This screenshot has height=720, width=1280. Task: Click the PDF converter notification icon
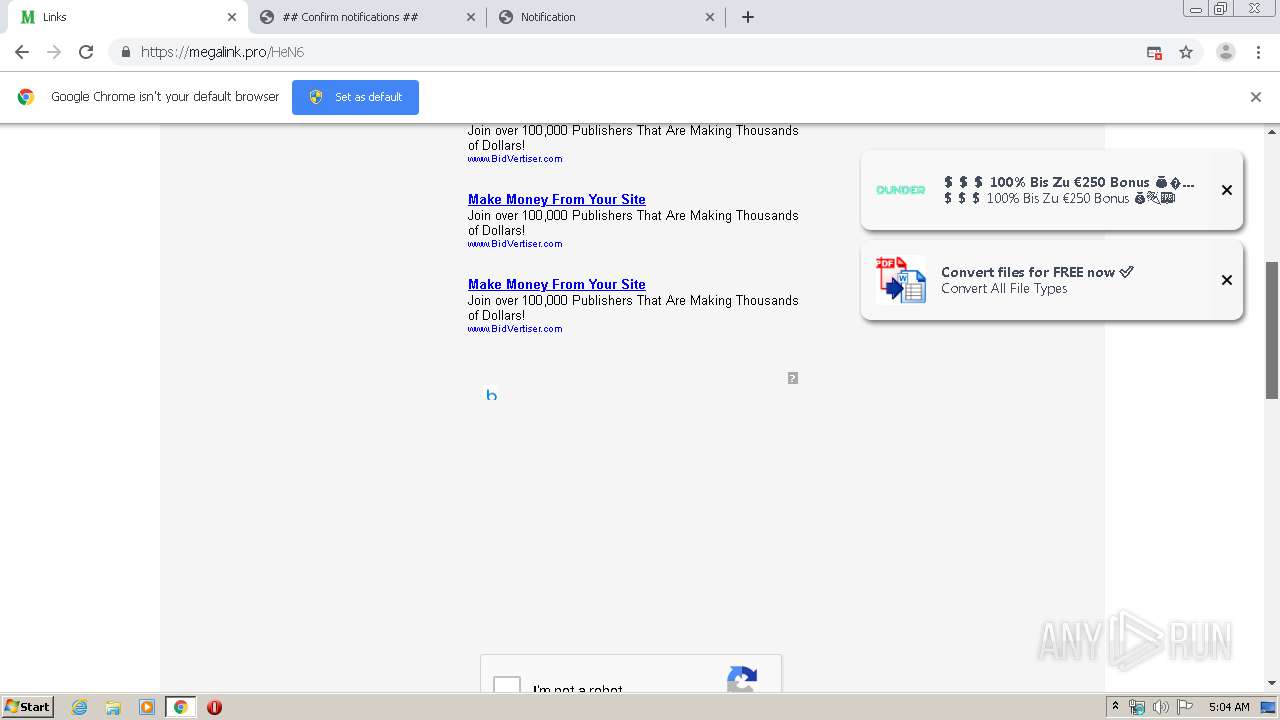pos(901,280)
